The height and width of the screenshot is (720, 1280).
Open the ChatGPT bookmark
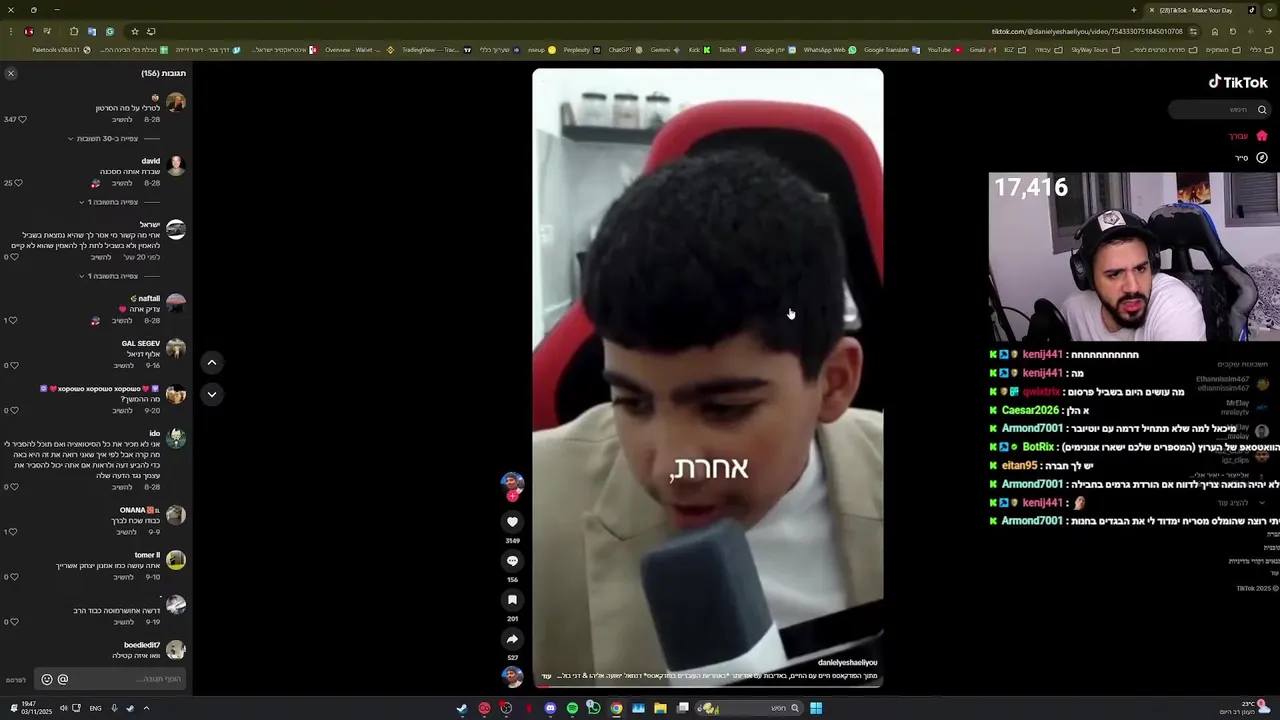(x=626, y=49)
